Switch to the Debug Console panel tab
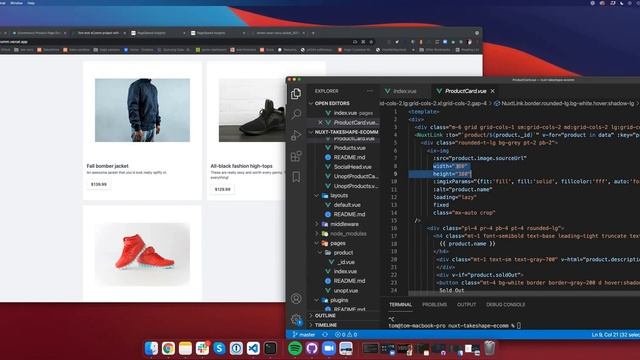This screenshot has width=640, height=360. 505,304
